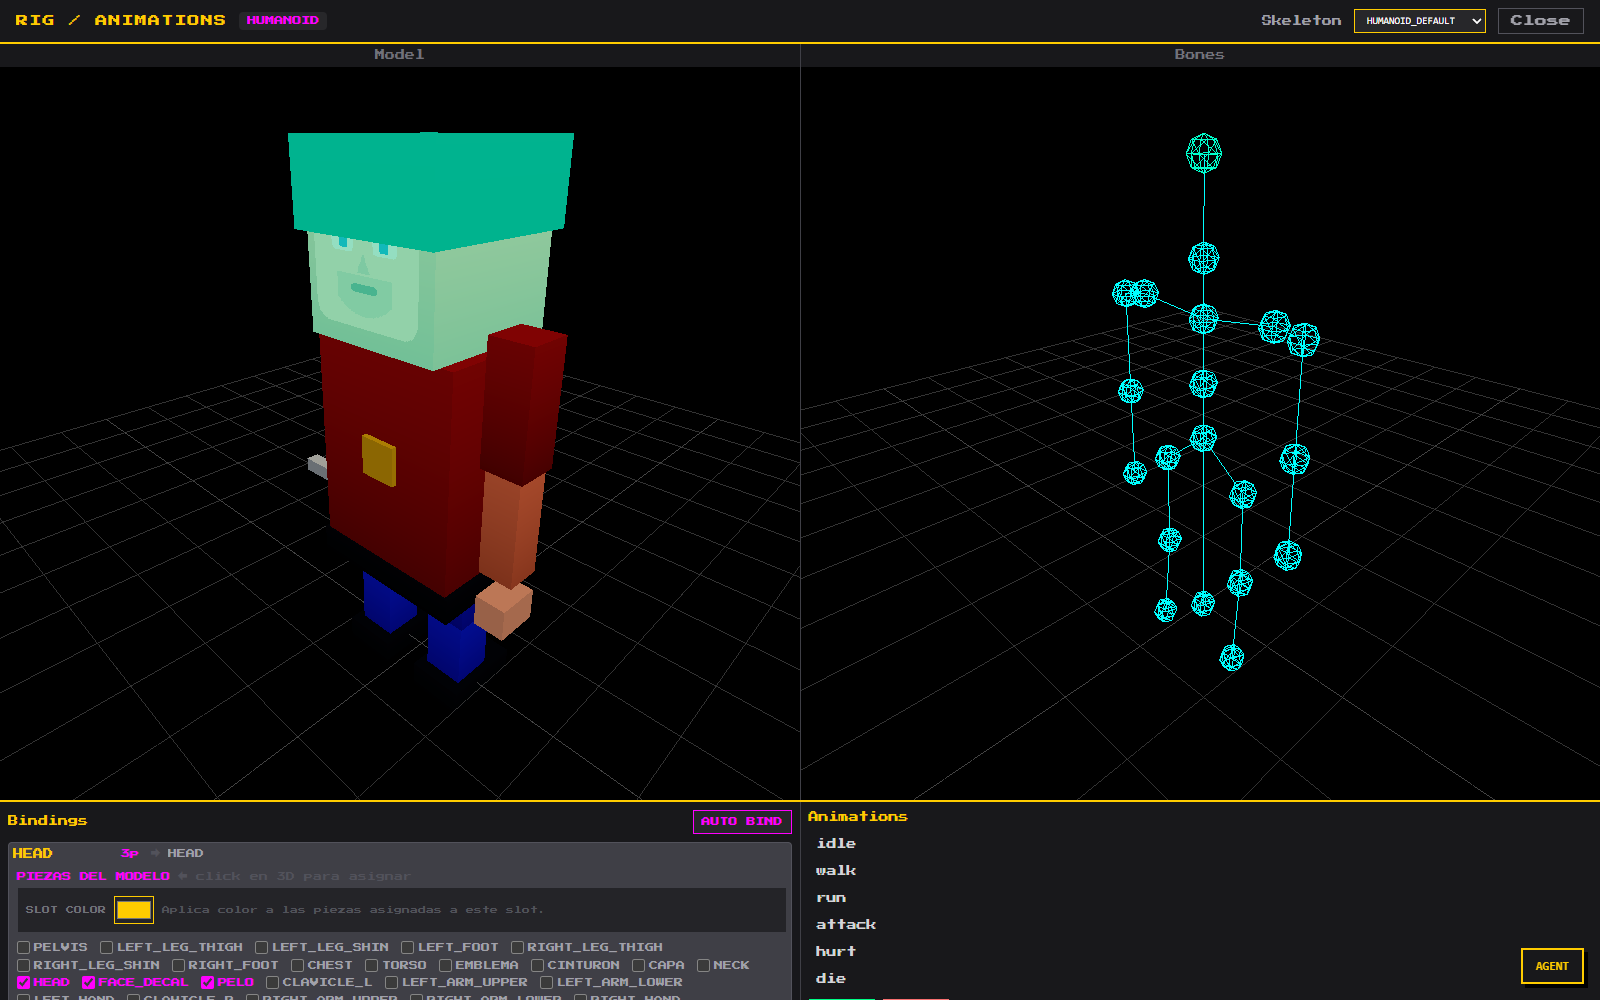Check the LEFT_LEG_SHIN checkbox
Image resolution: width=1600 pixels, height=1000 pixels.
(262, 948)
